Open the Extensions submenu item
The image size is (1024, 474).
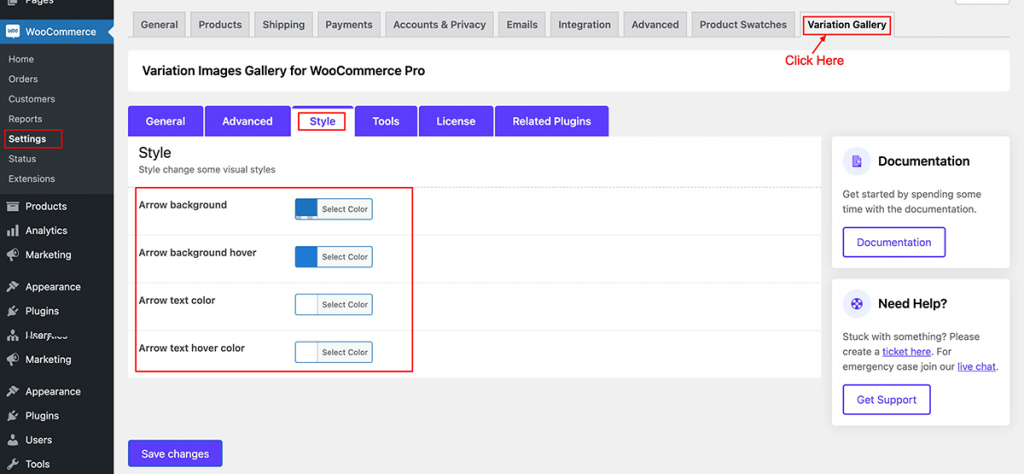click(31, 179)
